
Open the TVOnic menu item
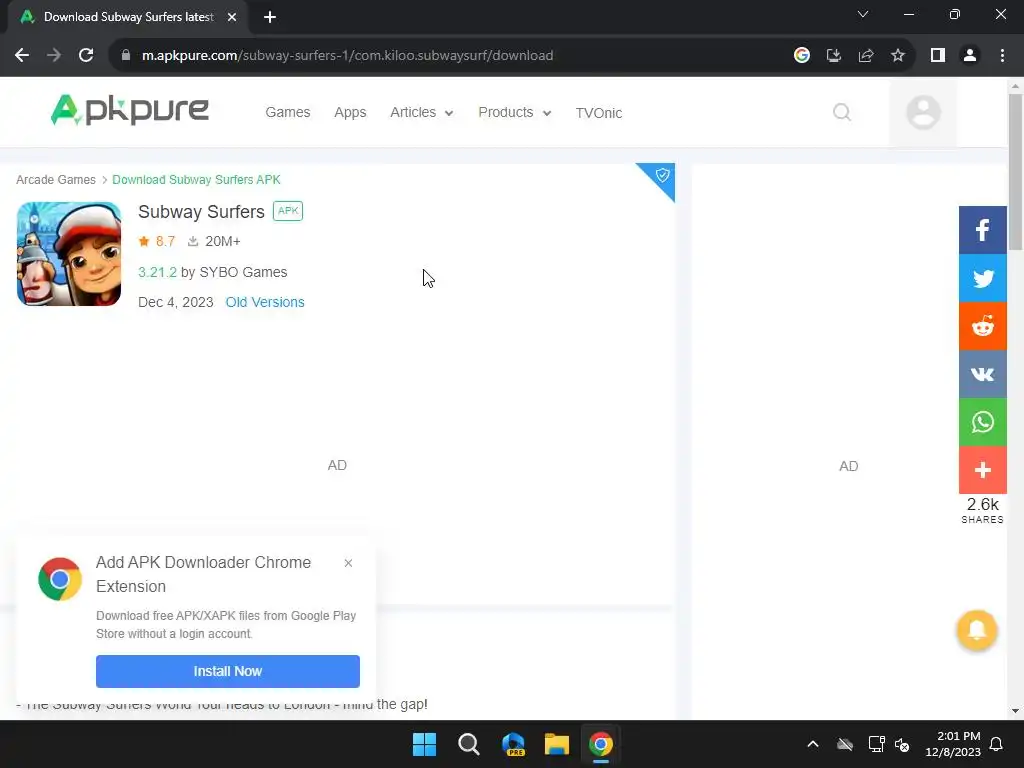[598, 113]
